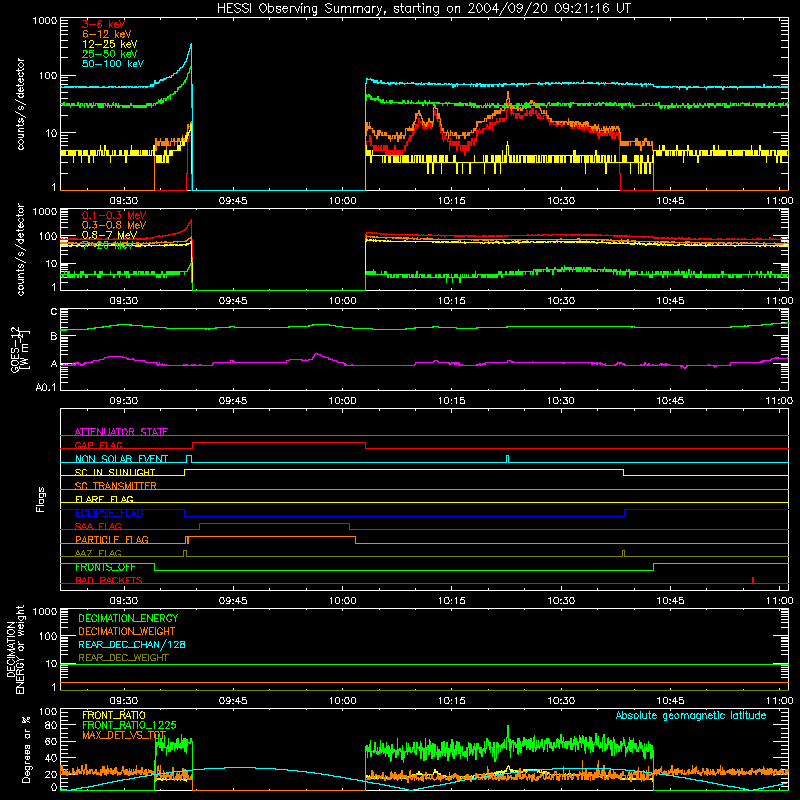Click the 0.8-7 MeV legend label

pos(109,235)
